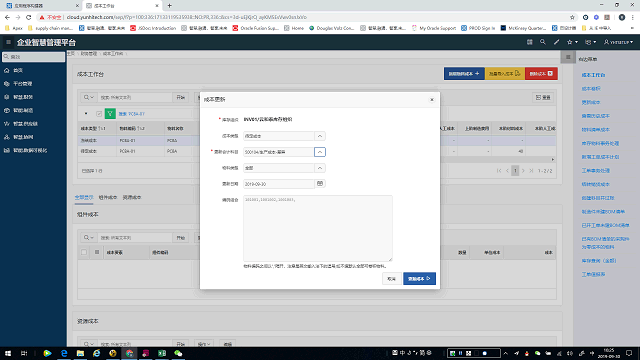
Task: Switch to the 资源成本 tab
Action: [132, 198]
